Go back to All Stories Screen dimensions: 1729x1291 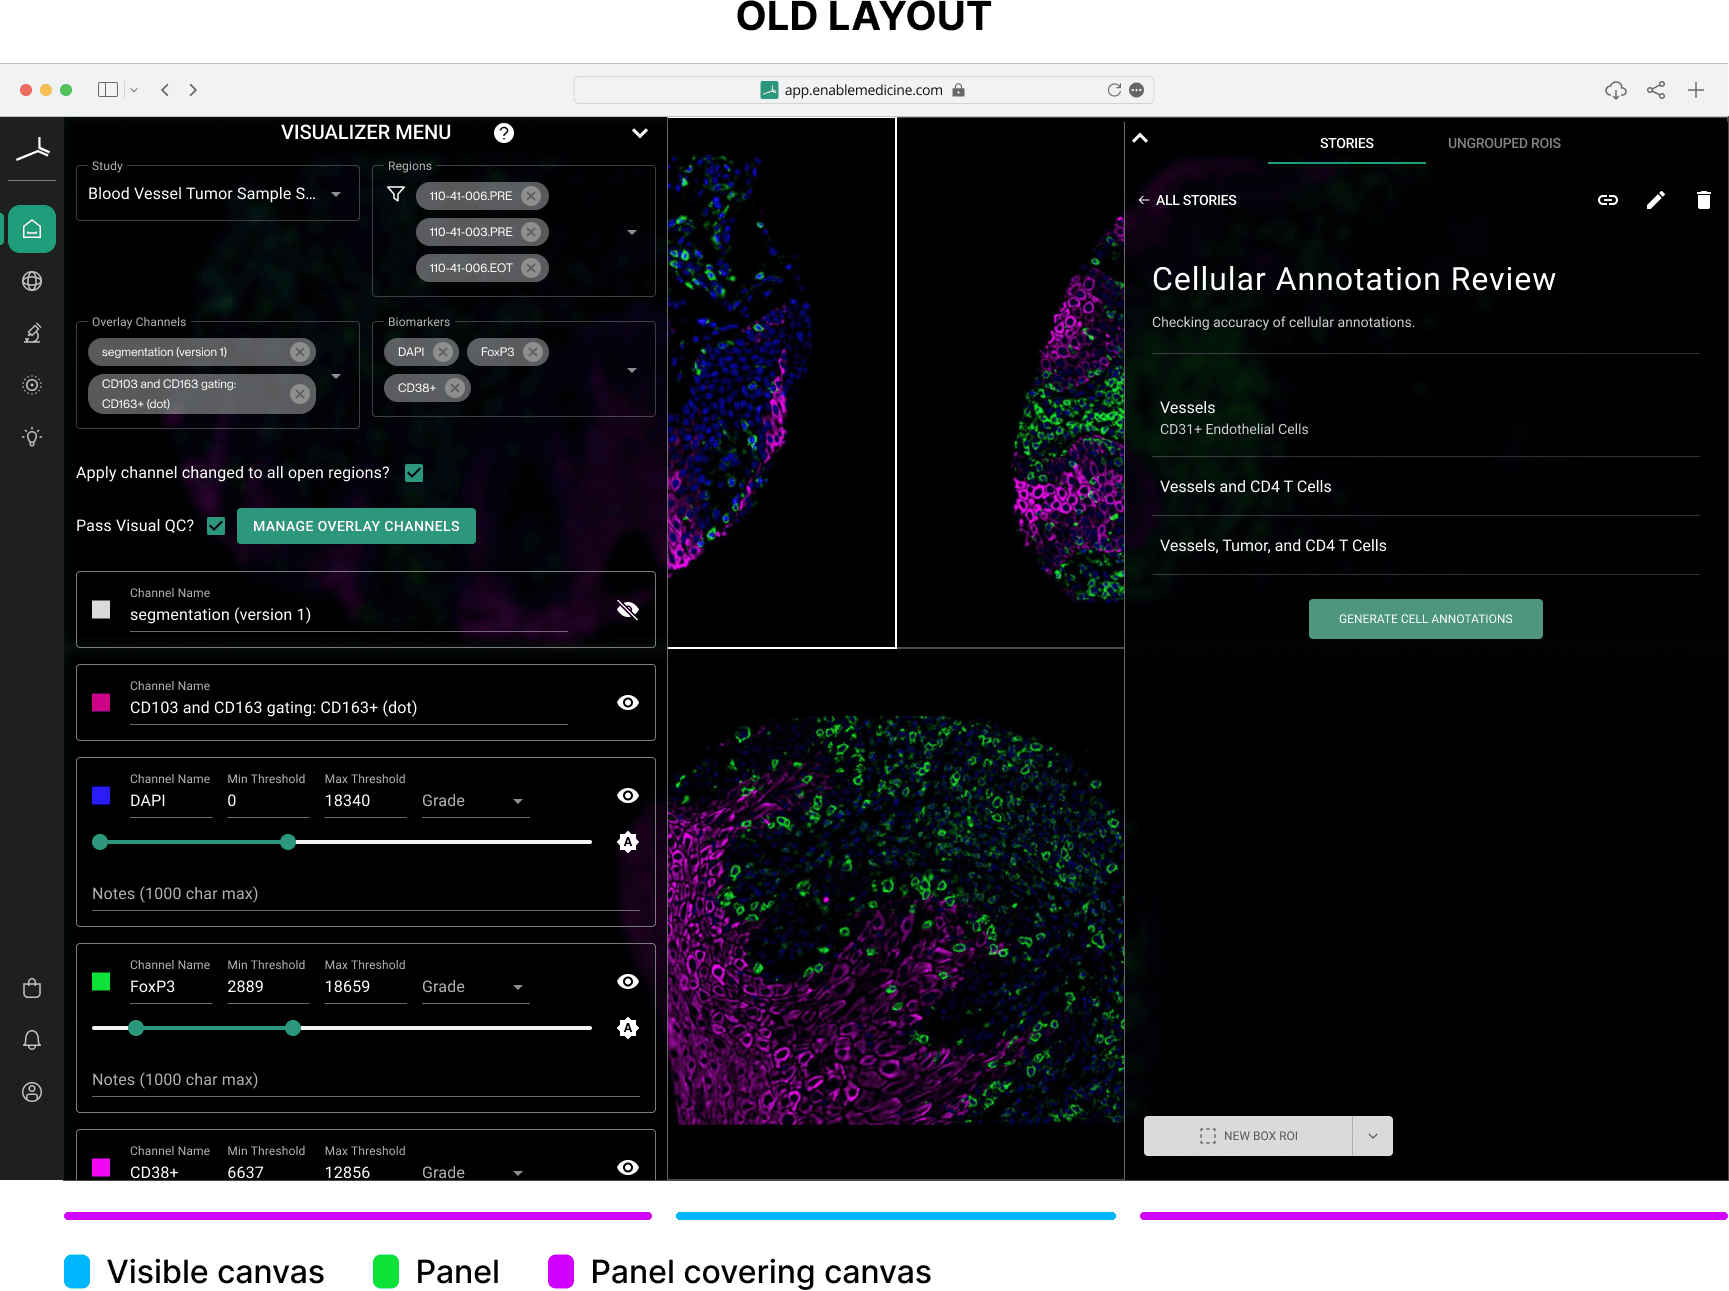click(x=1187, y=200)
